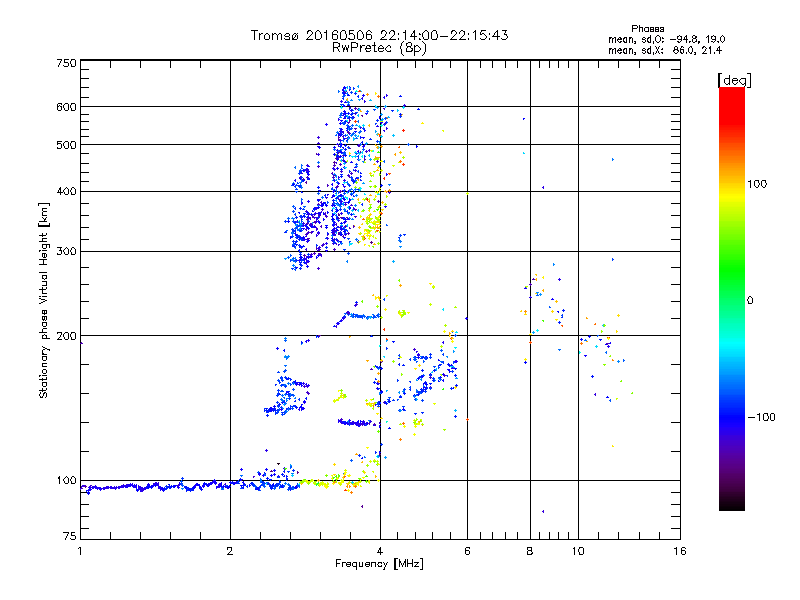This screenshot has height=600, width=800.
Task: Click the 'Frequency [MHz]' axis label
Action: 379,564
